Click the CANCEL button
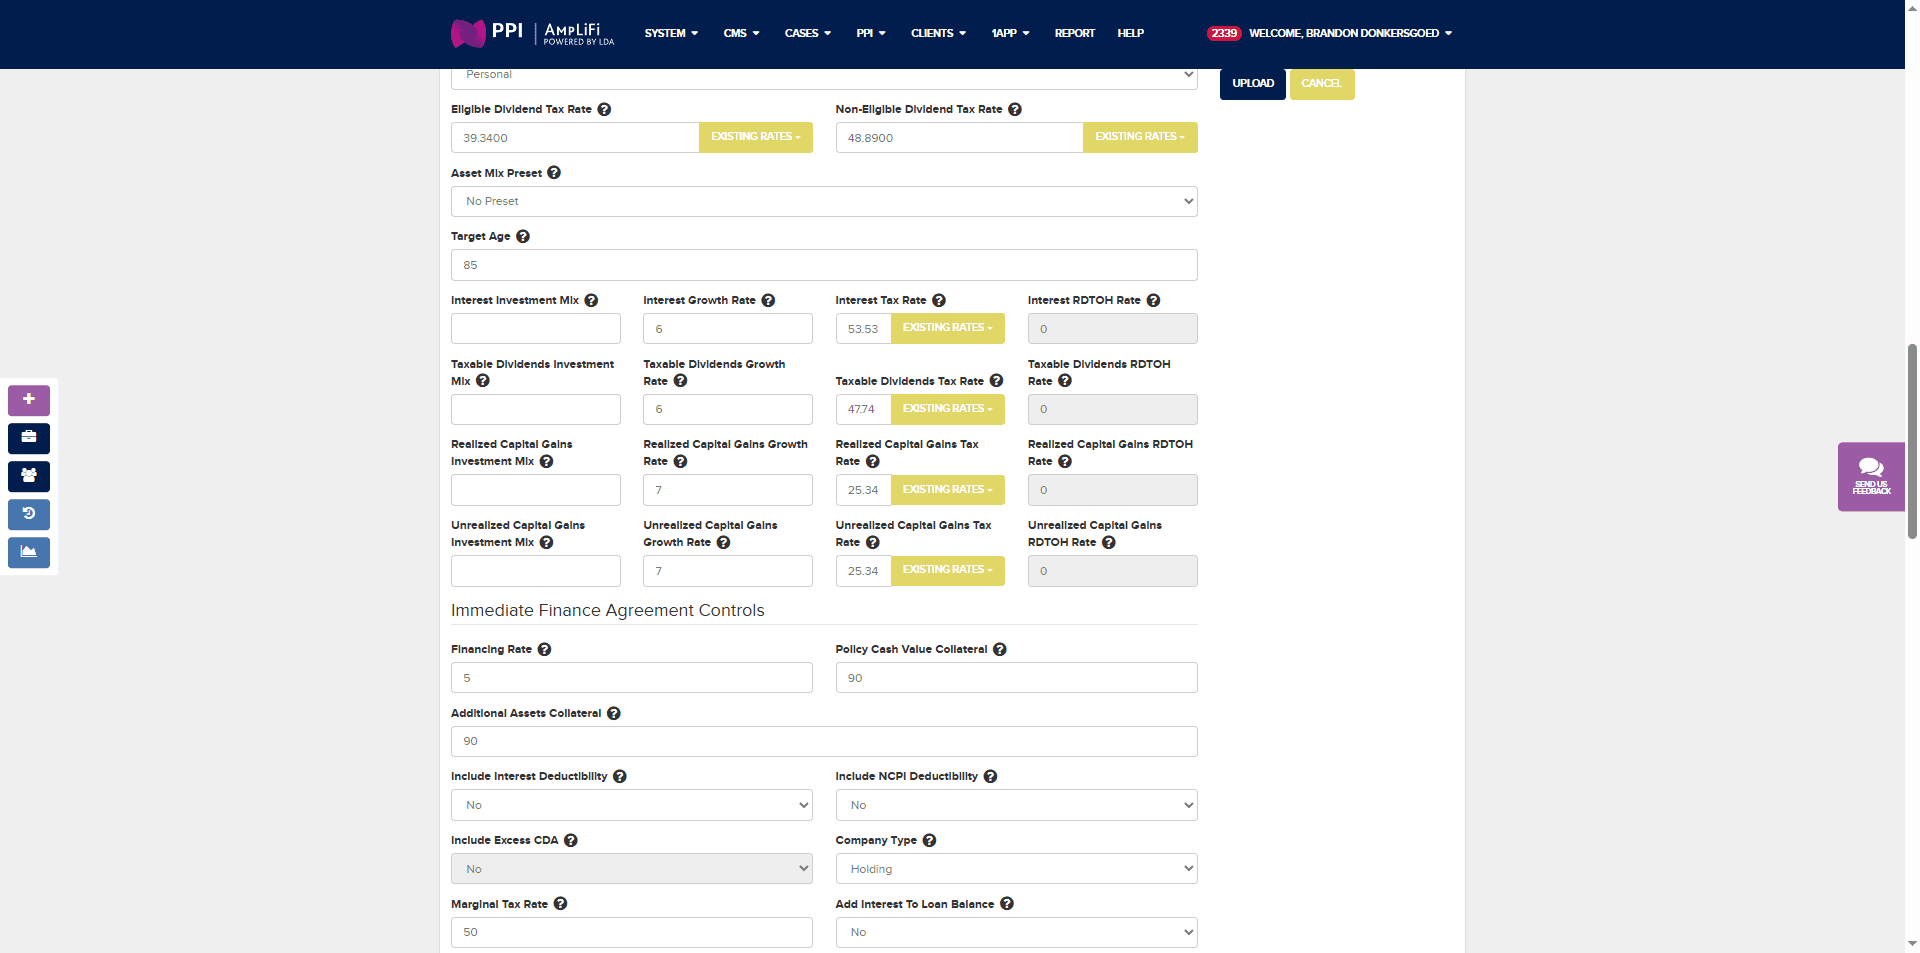 coord(1322,84)
